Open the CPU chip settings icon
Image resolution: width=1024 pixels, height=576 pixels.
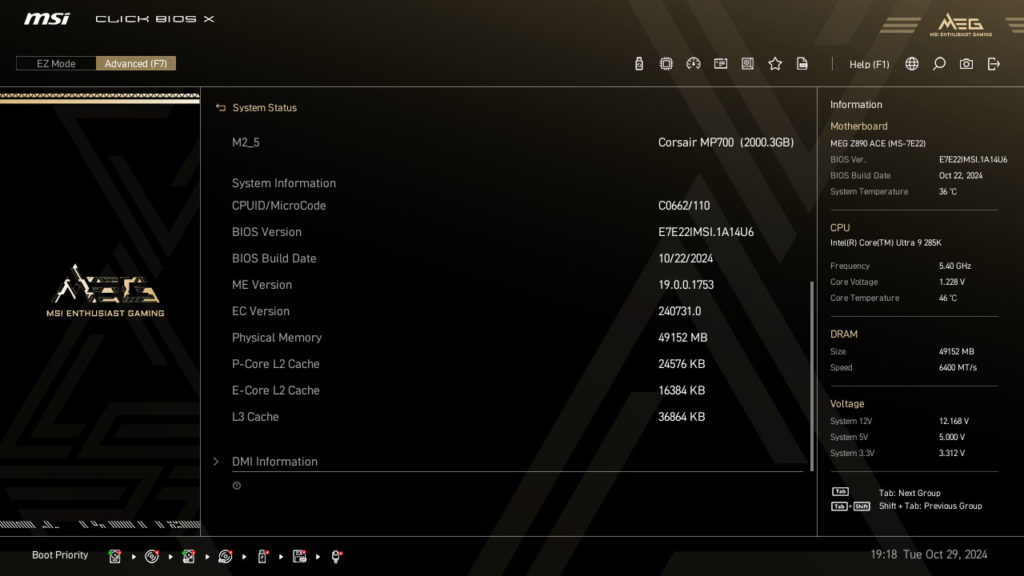tap(666, 63)
